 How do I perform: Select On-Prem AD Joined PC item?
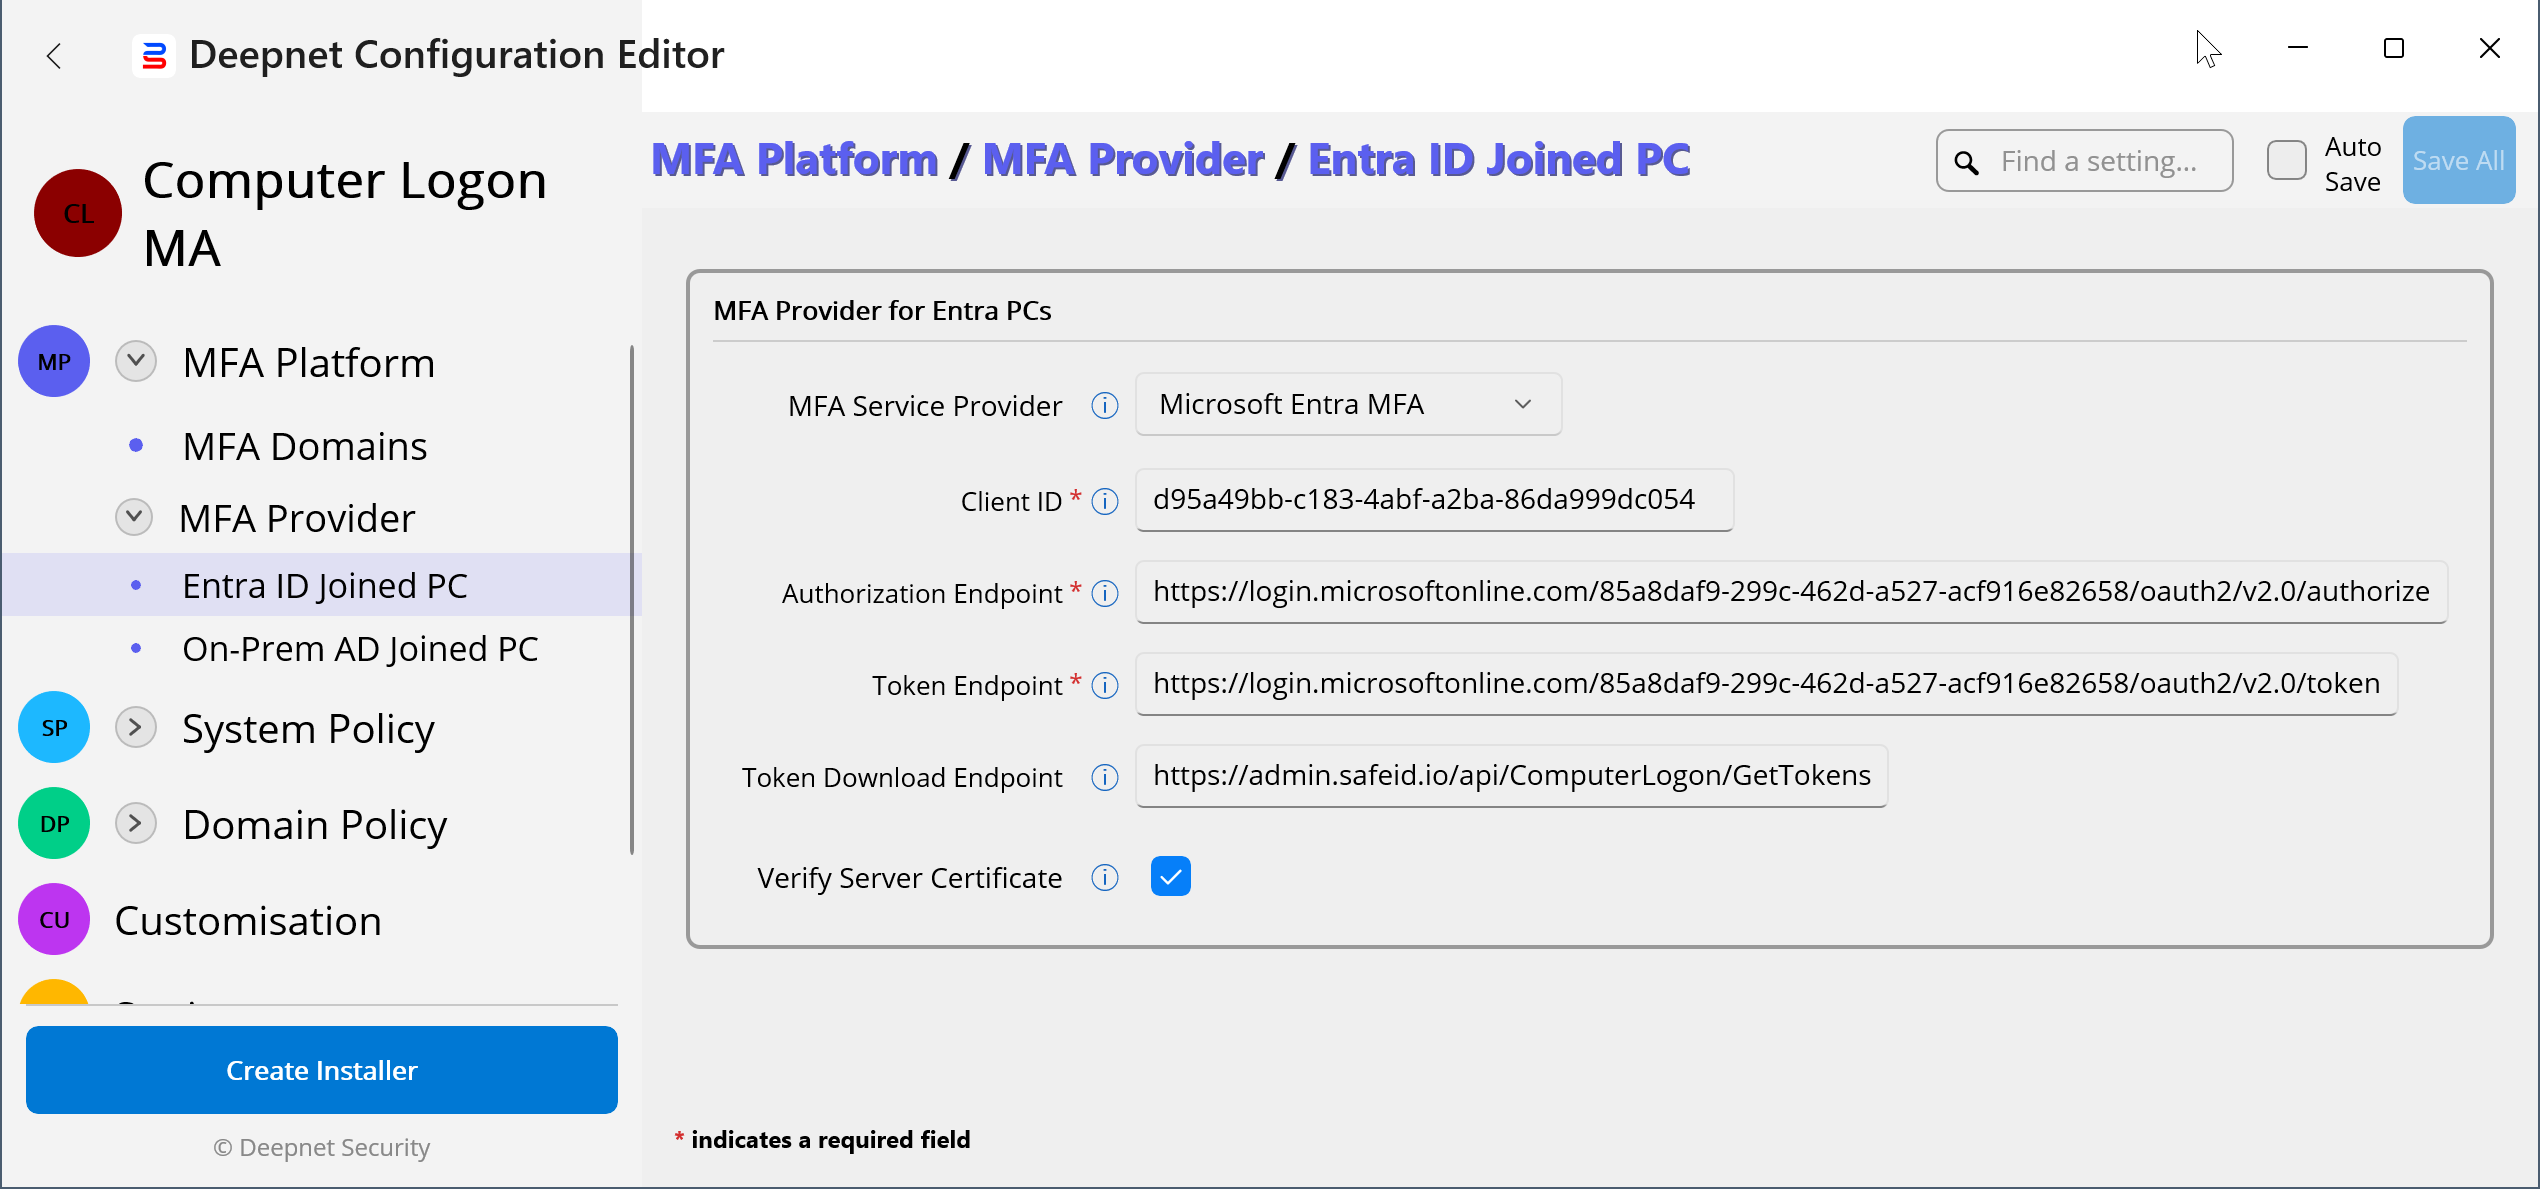pos(360,649)
